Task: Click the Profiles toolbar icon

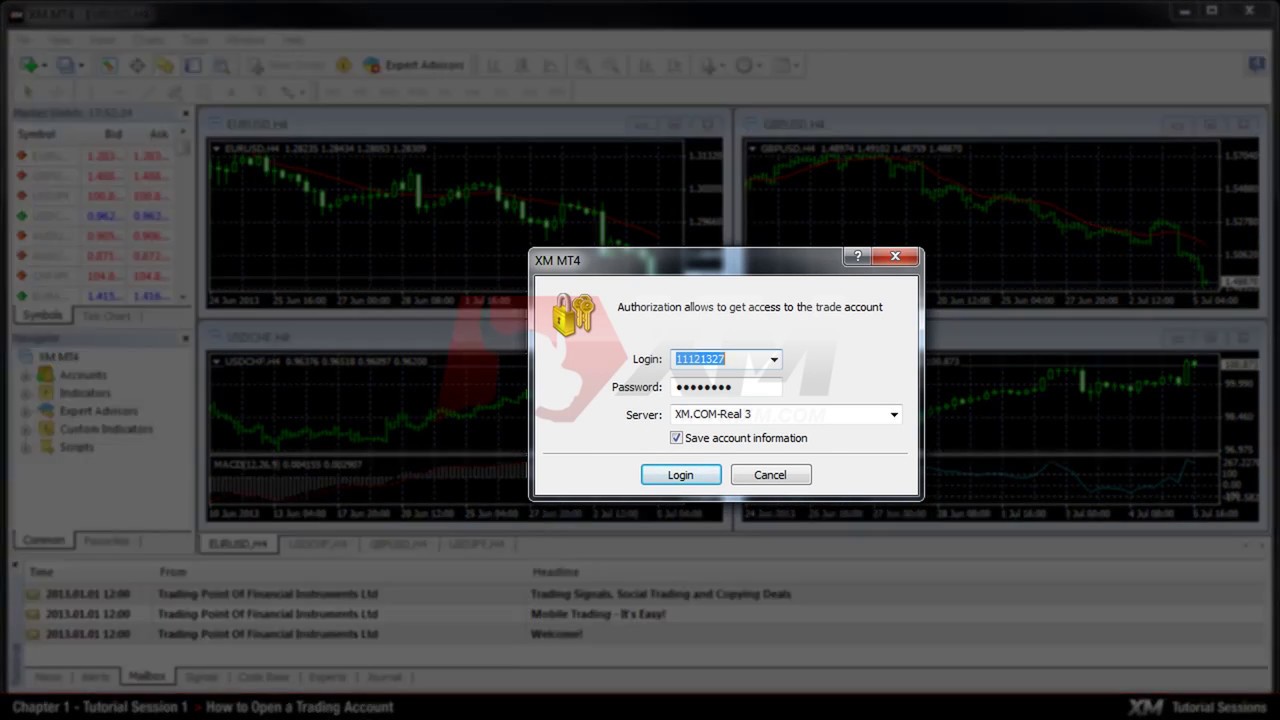Action: click(x=65, y=65)
